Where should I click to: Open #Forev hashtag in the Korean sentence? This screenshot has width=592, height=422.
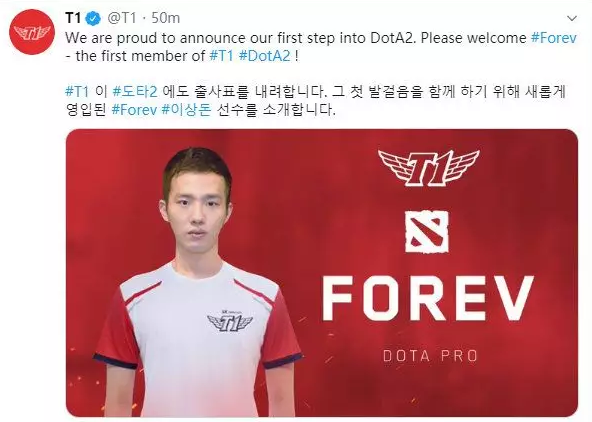(134, 110)
